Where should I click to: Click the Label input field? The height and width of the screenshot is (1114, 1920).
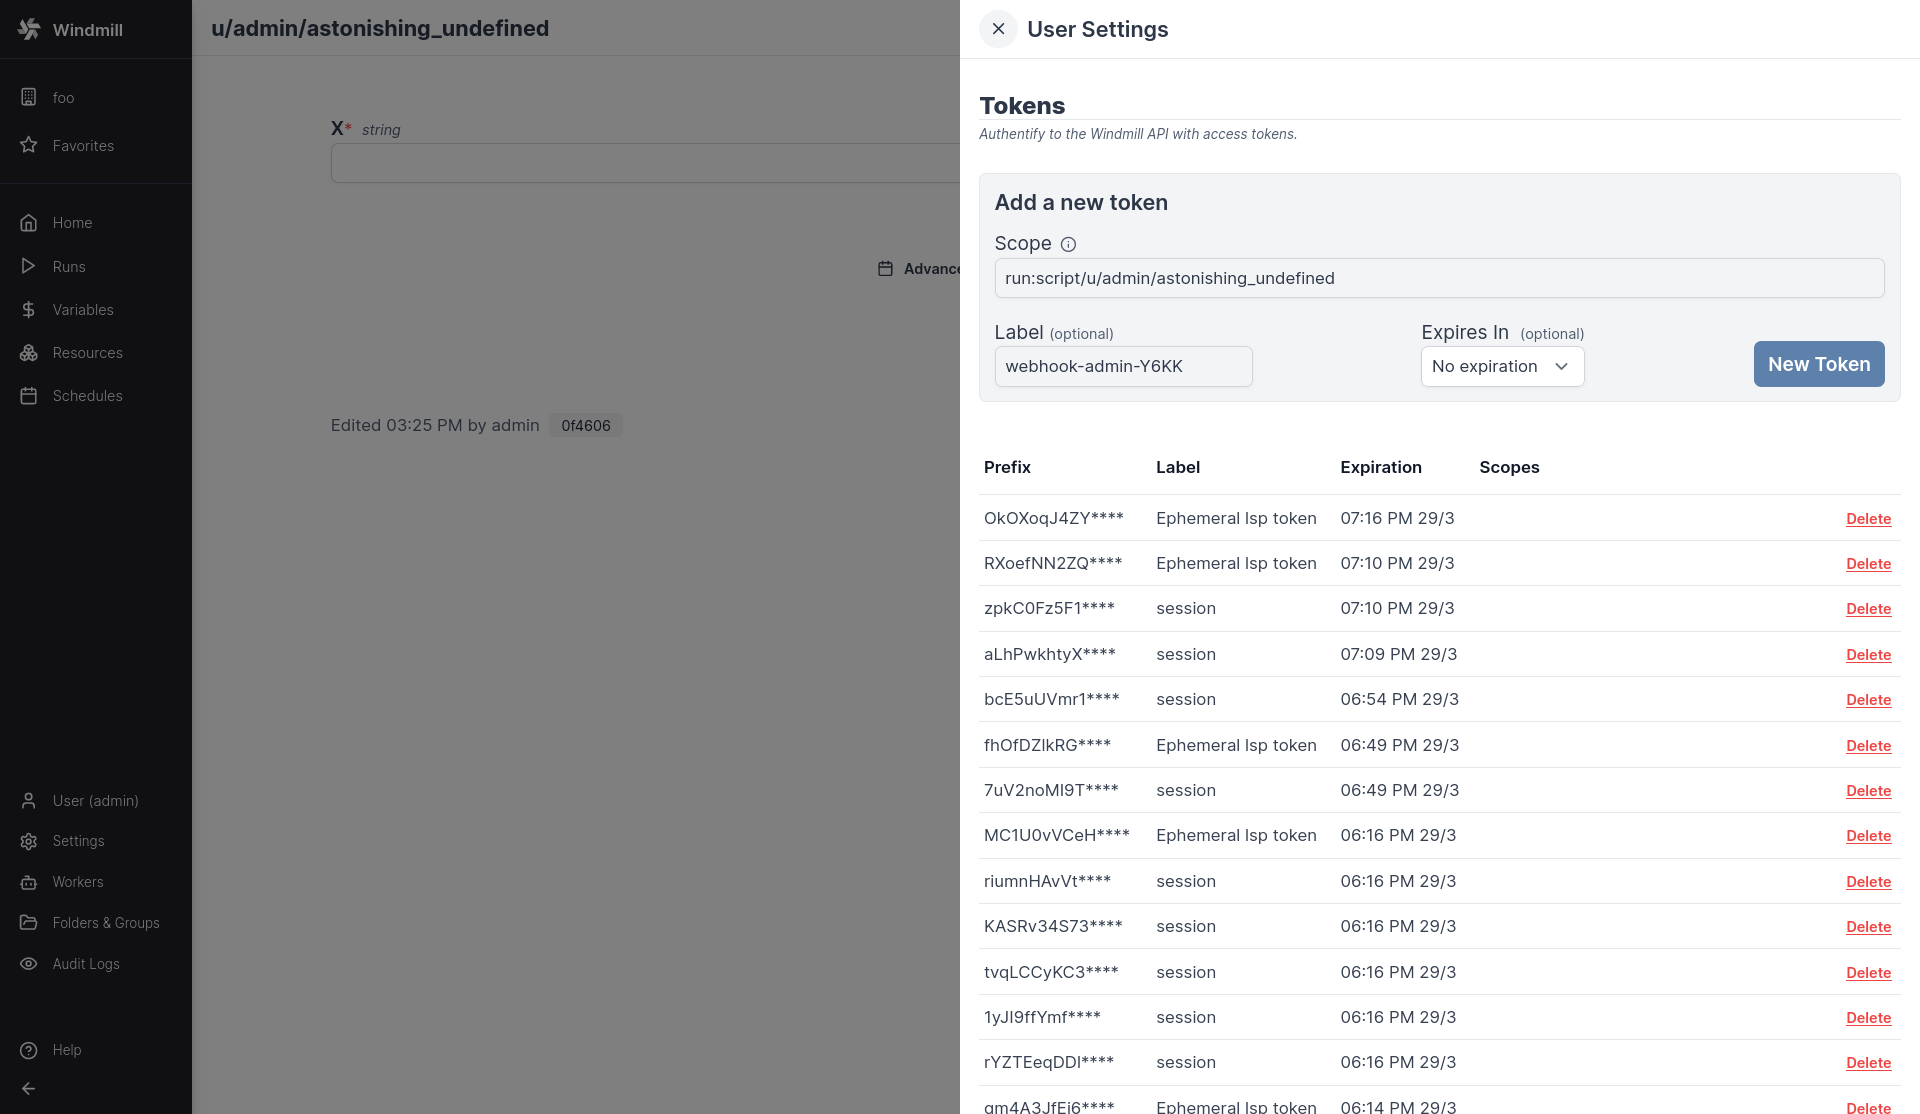coord(1123,367)
